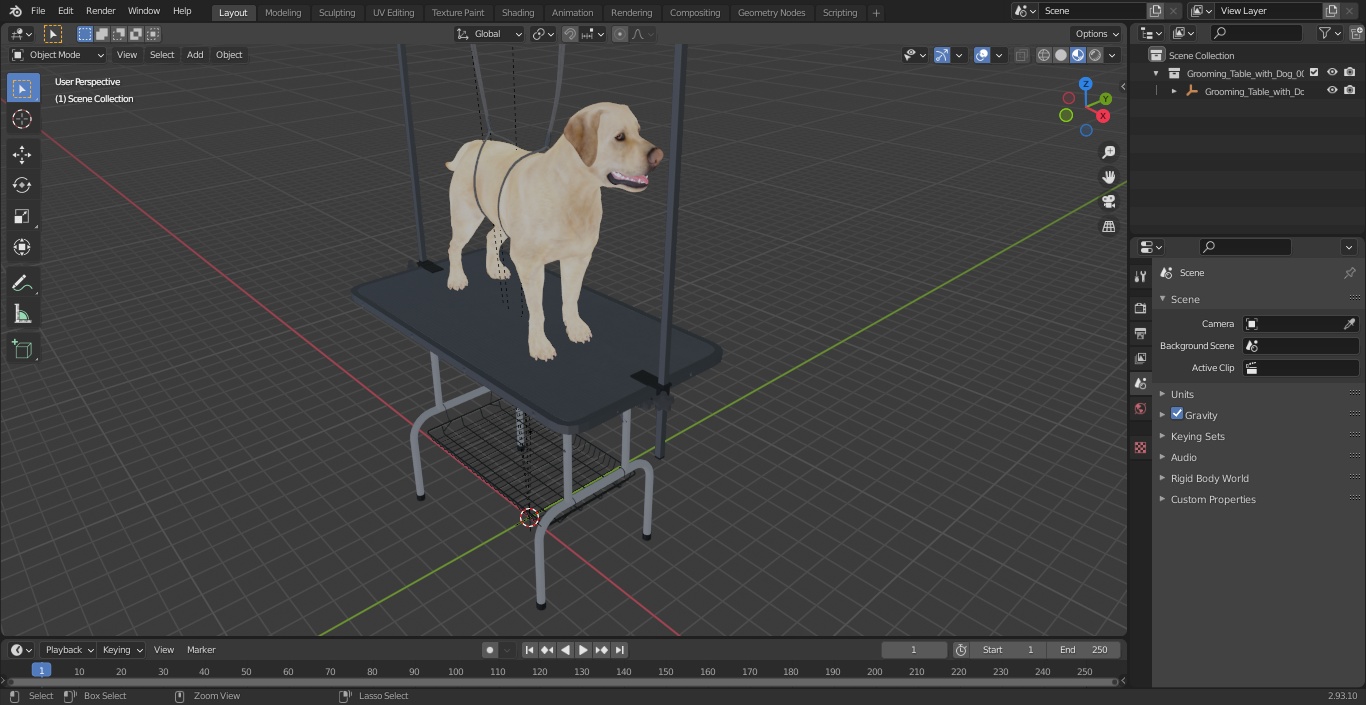
Task: Hide the Grooming_Table_with_Dc object eye icon
Action: (1332, 91)
